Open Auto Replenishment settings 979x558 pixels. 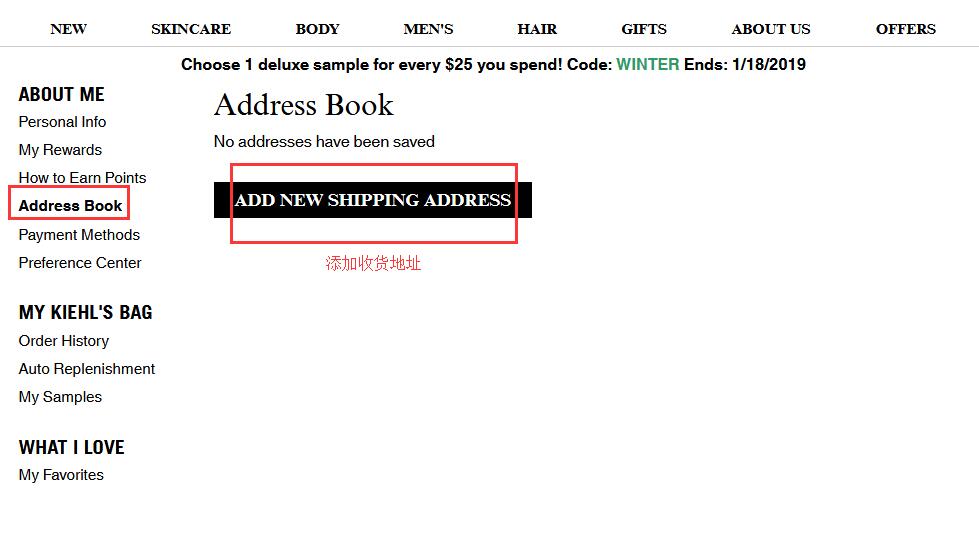pyautogui.click(x=87, y=369)
